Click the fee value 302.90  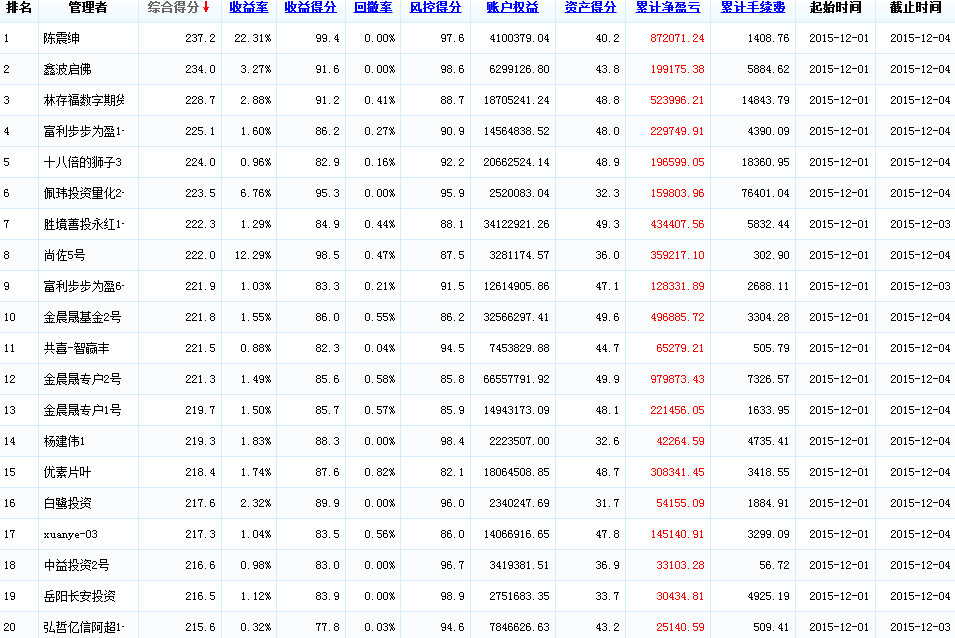point(772,256)
